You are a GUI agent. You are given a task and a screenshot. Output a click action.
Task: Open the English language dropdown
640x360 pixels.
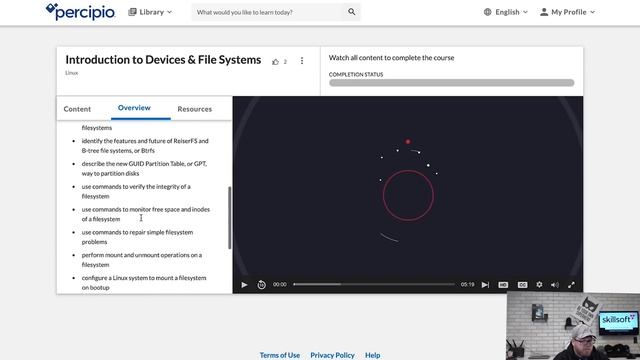[x=506, y=12]
